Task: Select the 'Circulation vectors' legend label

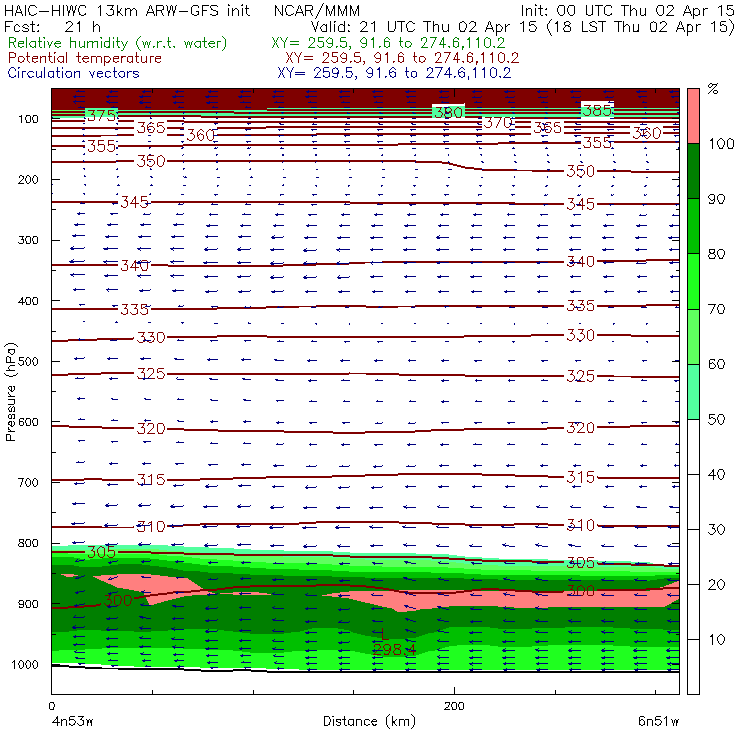Action: tap(74, 73)
